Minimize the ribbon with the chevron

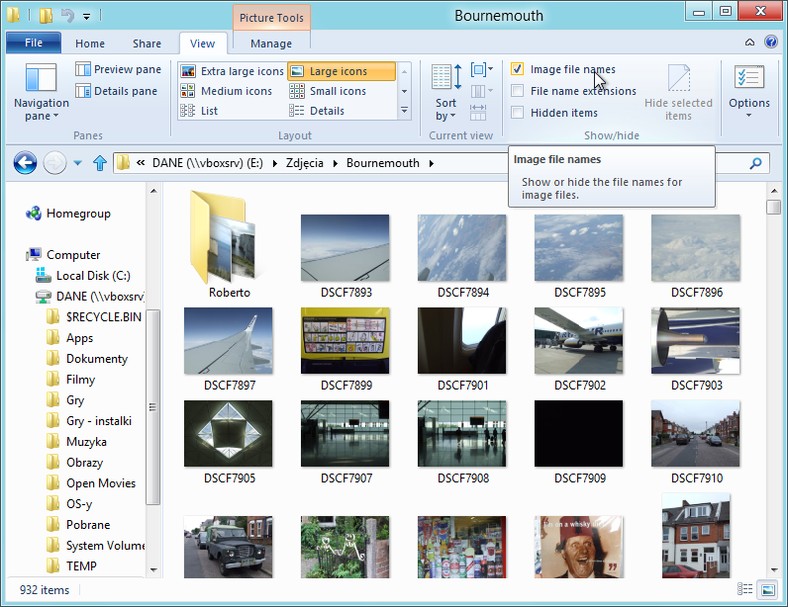749,42
